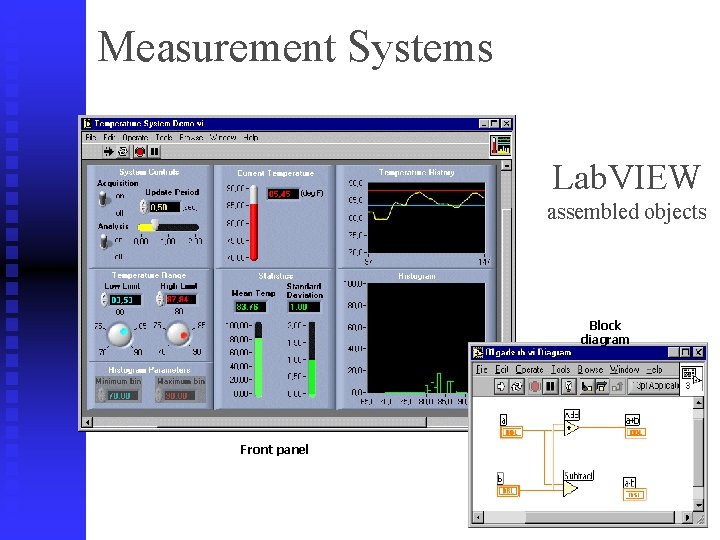This screenshot has width=720, height=540.
Task: Open Help menu in Temperature System Demo window
Action: click(251, 137)
